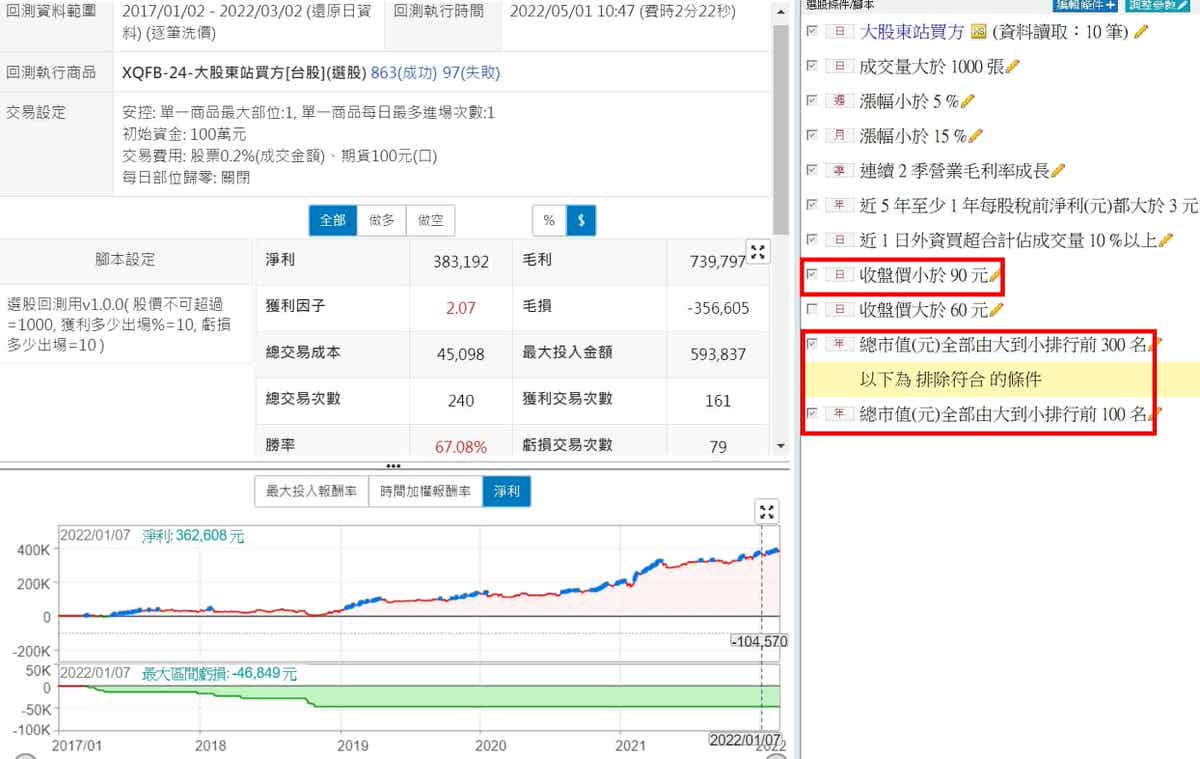Image resolution: width=1200 pixels, height=759 pixels.
Task: Toggle checkbox for 漲幅小於 15 %
Action: pyautogui.click(x=812, y=136)
